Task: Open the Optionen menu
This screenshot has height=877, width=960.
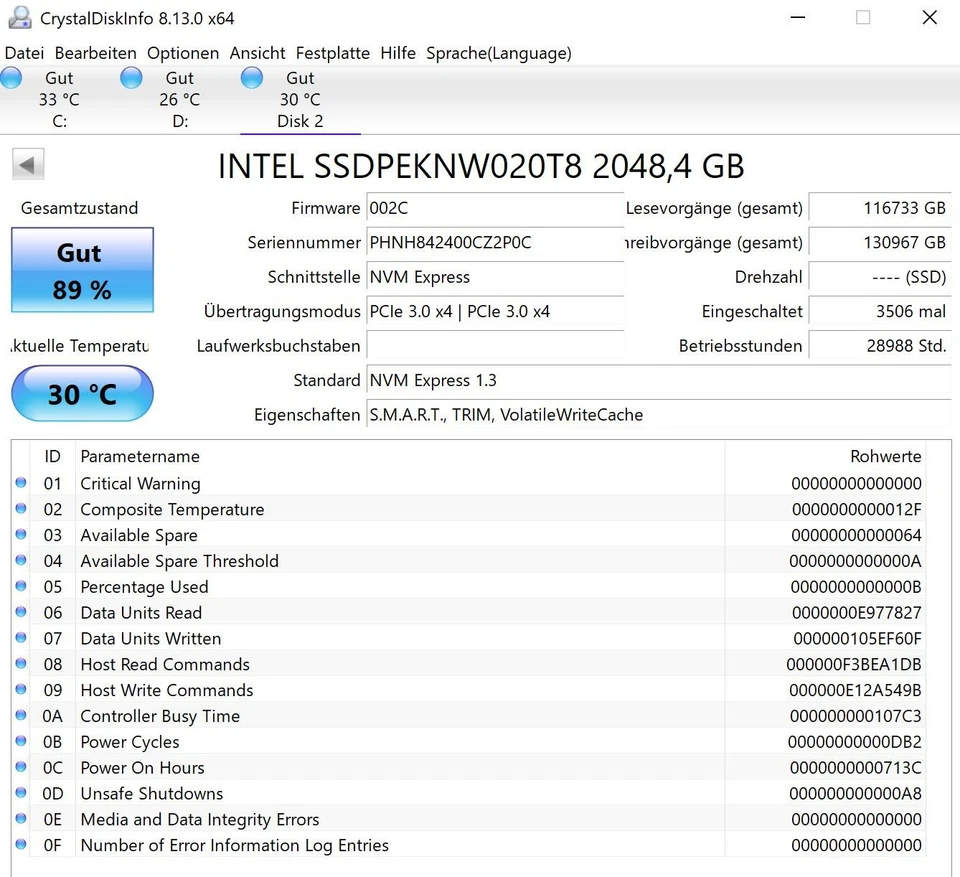Action: [183, 53]
